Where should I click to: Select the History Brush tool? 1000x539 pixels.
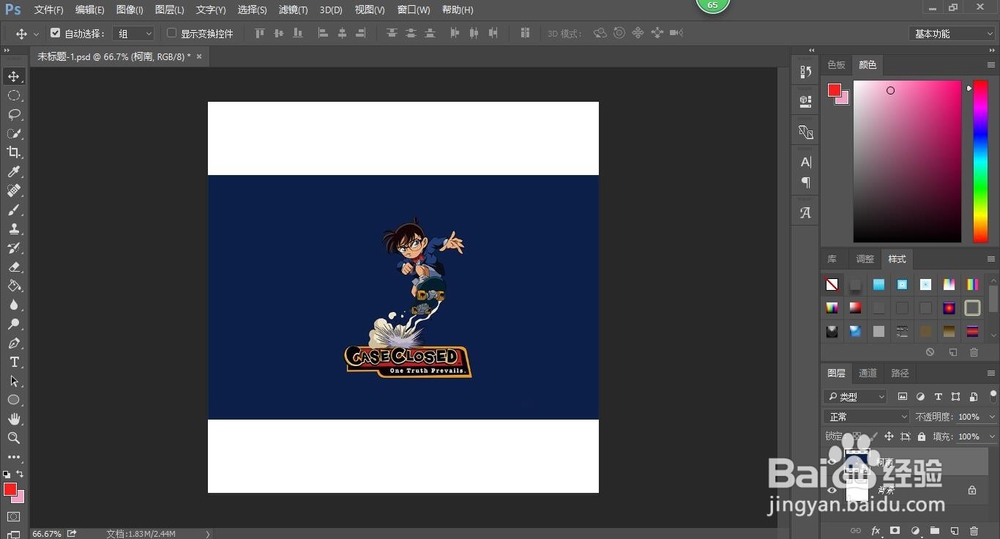pos(13,248)
